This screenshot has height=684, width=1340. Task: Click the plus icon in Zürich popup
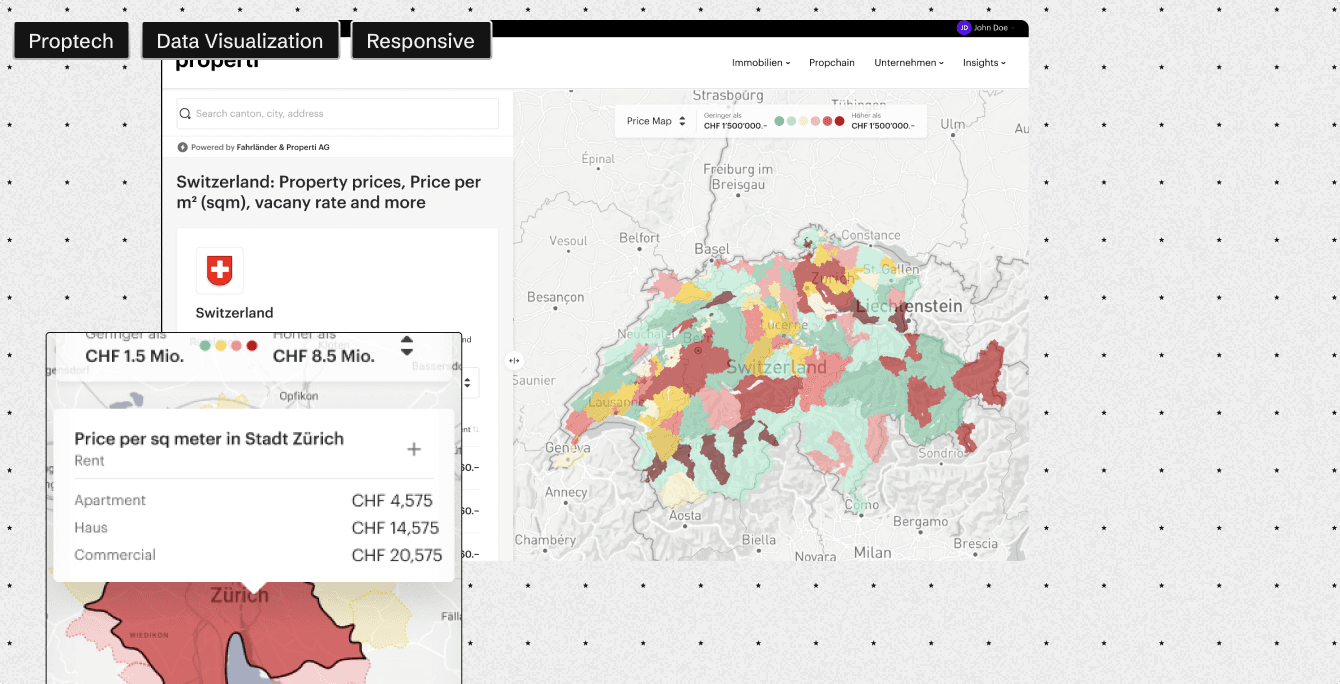[x=414, y=449]
